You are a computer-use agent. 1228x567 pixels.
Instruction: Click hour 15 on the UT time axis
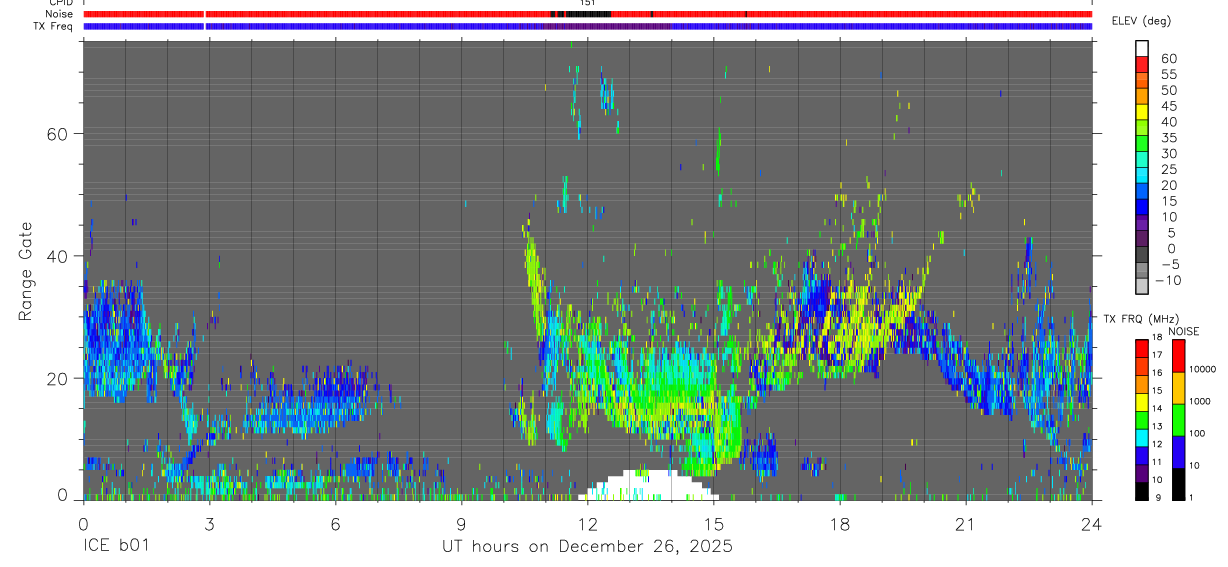714,523
